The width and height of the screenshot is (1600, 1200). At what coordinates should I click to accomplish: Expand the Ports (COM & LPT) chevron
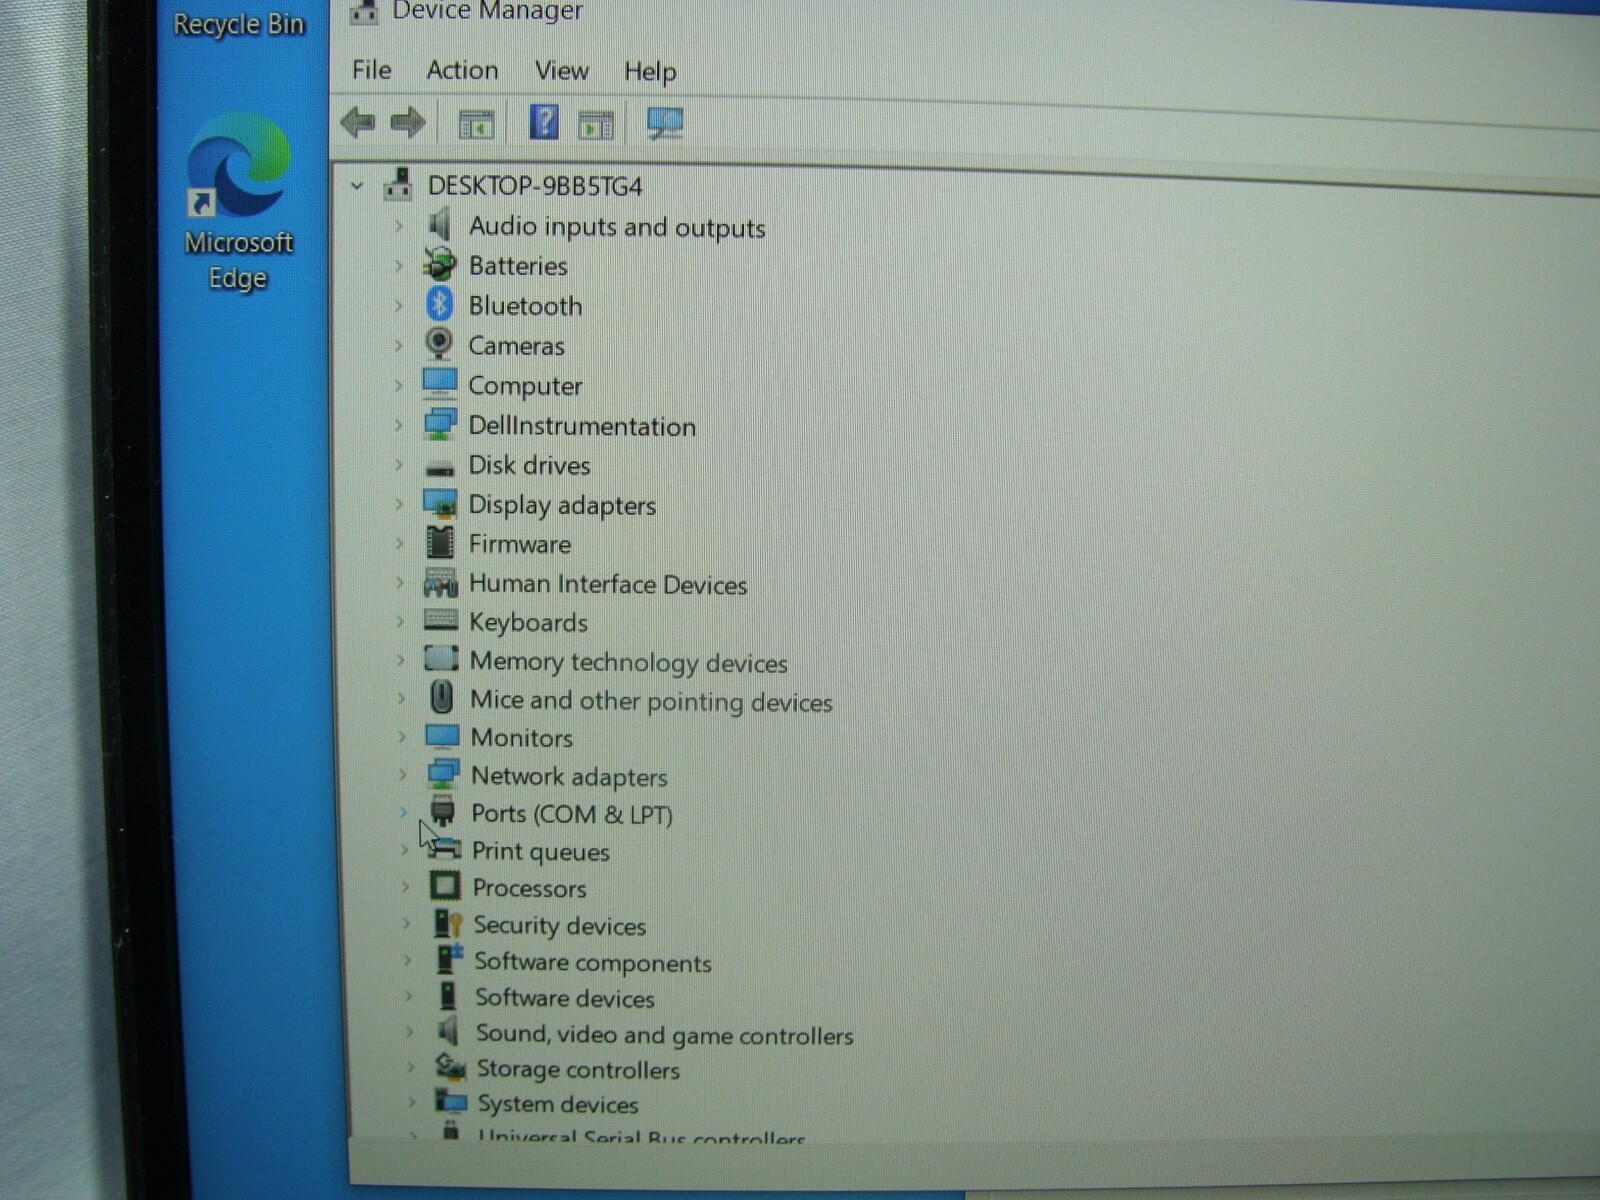(x=403, y=812)
